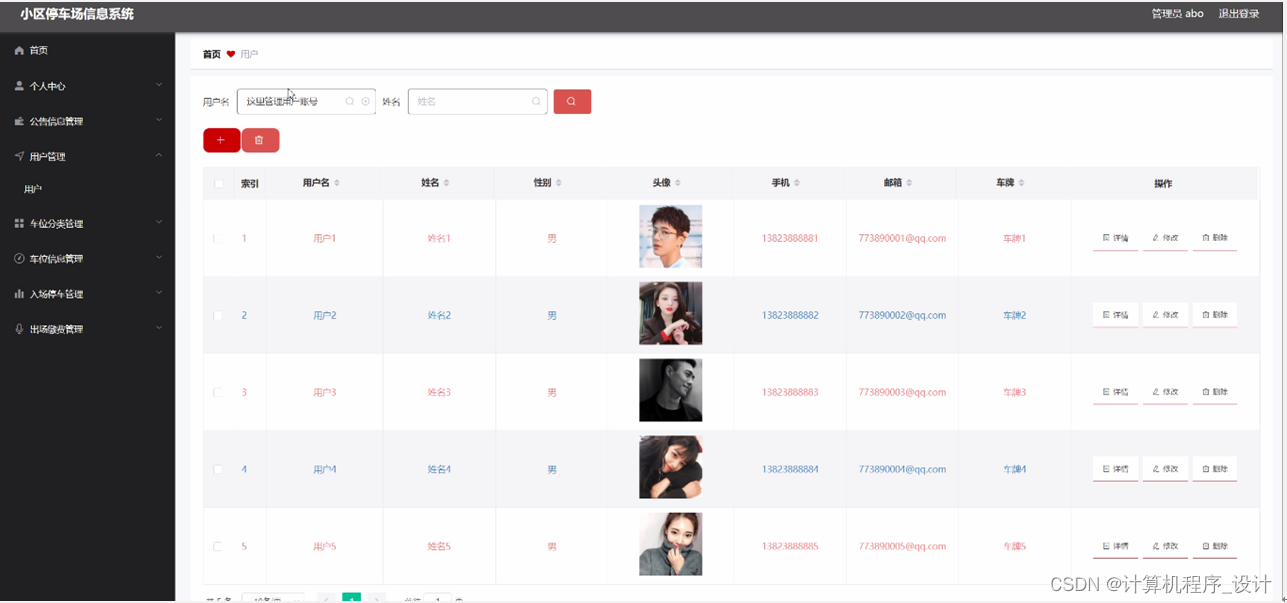Check the row checkbox for 用户2
Image resolution: width=1287 pixels, height=603 pixels.
click(218, 316)
